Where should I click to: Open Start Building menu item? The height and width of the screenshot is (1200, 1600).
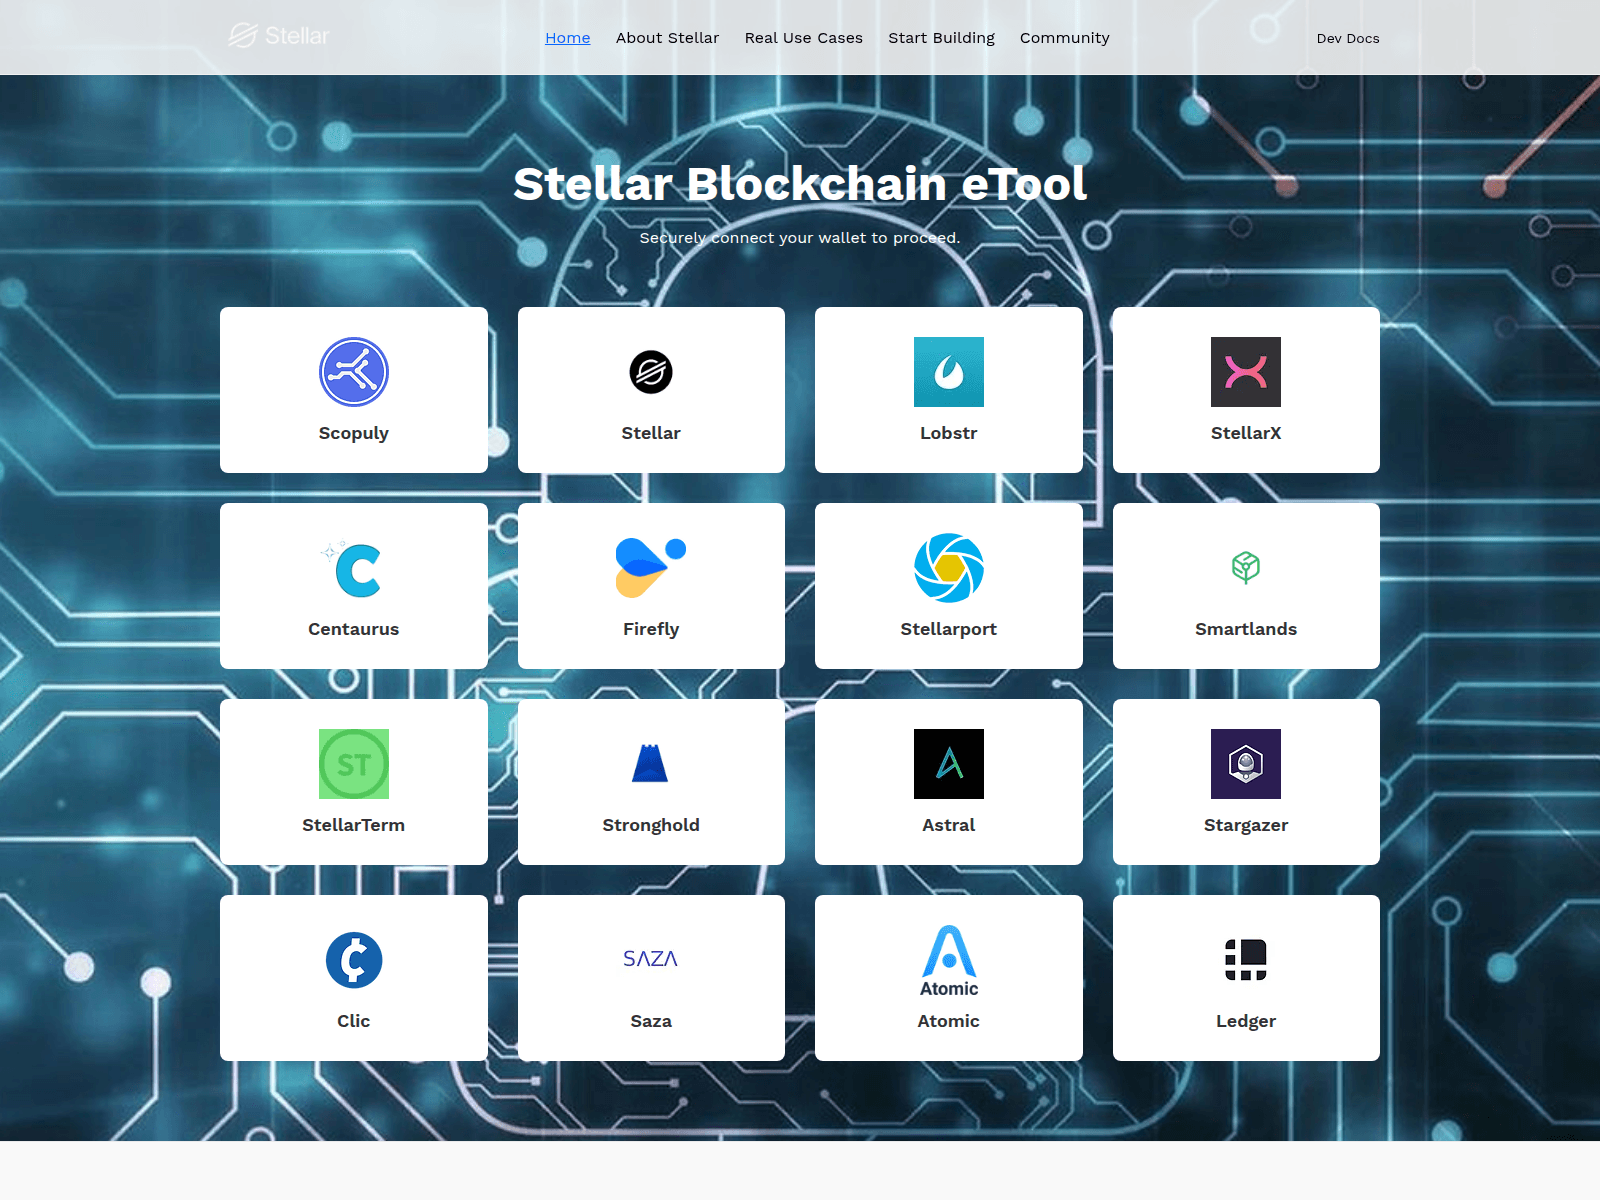coord(942,38)
